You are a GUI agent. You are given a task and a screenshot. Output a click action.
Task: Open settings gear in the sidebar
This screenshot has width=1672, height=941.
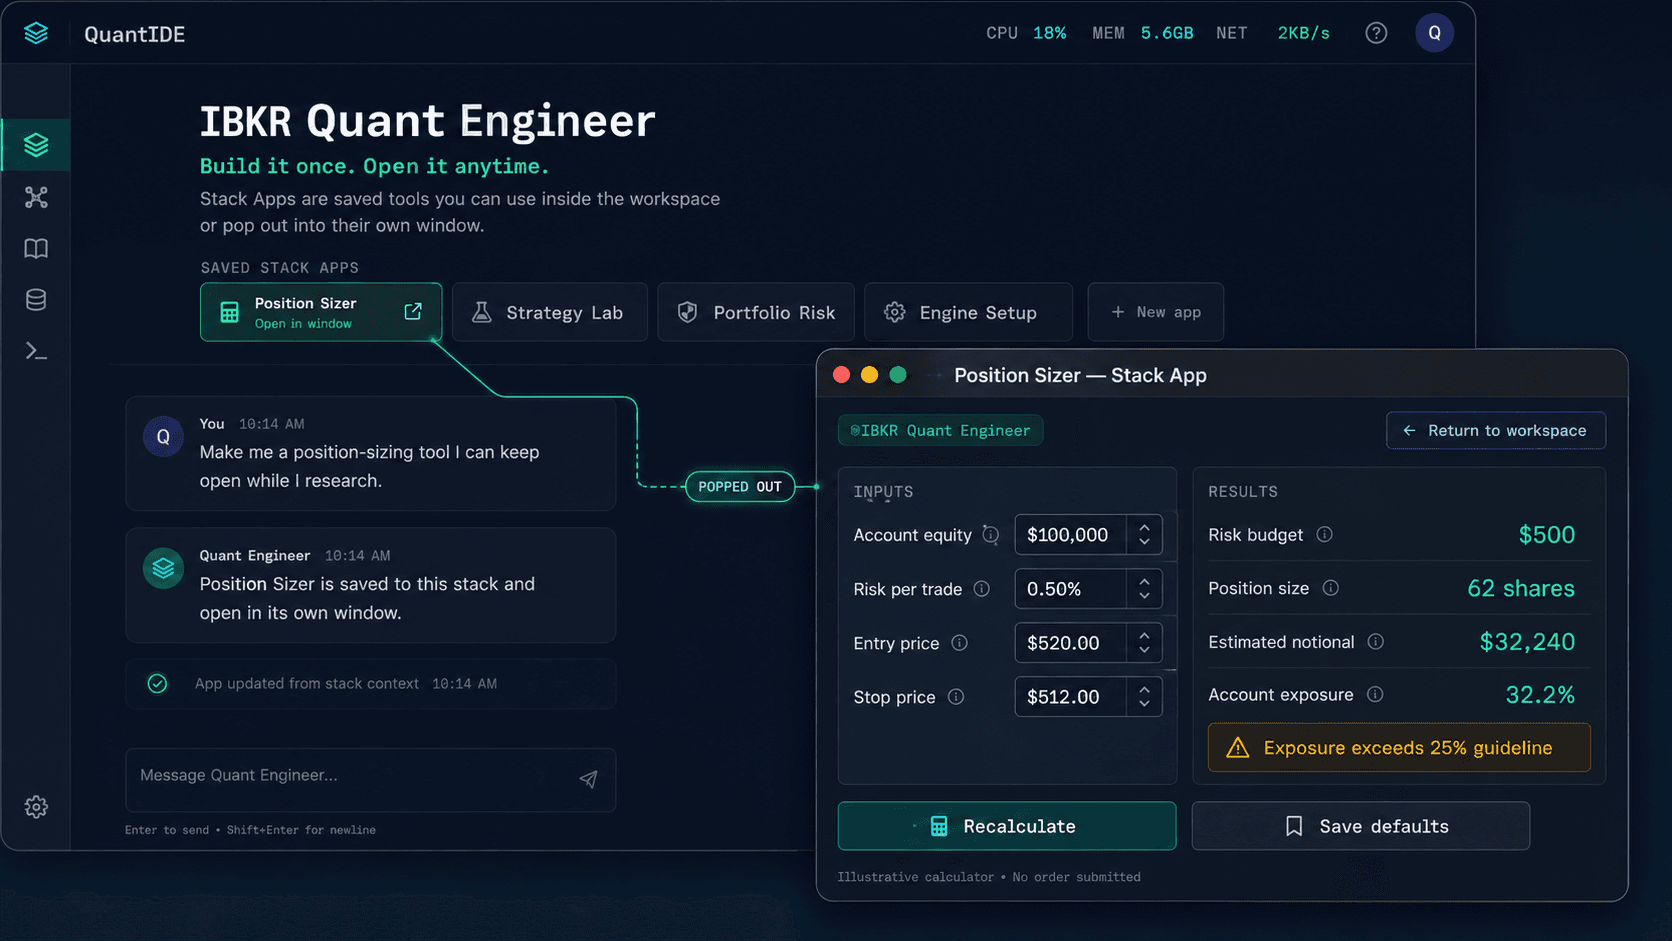click(x=36, y=807)
